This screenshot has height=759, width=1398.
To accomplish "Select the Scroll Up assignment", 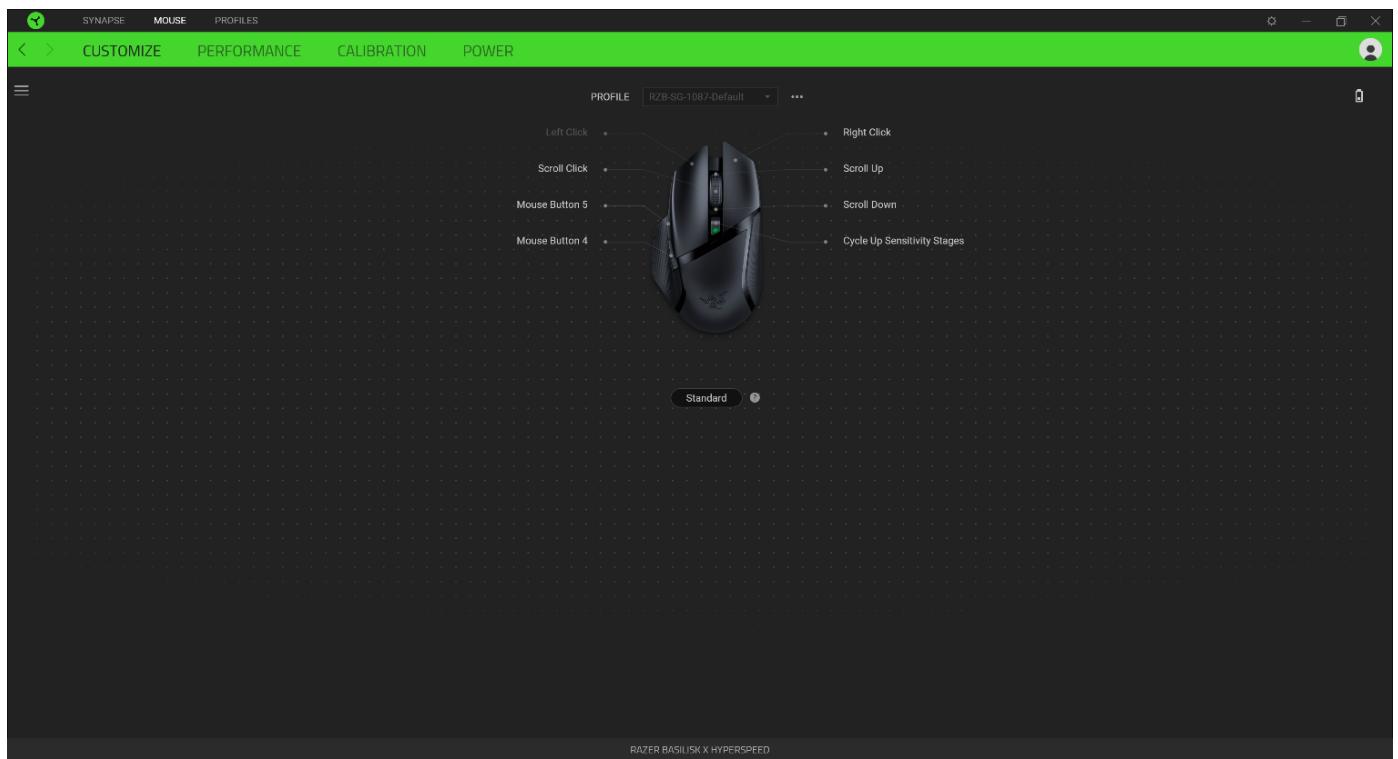I will [x=863, y=168].
